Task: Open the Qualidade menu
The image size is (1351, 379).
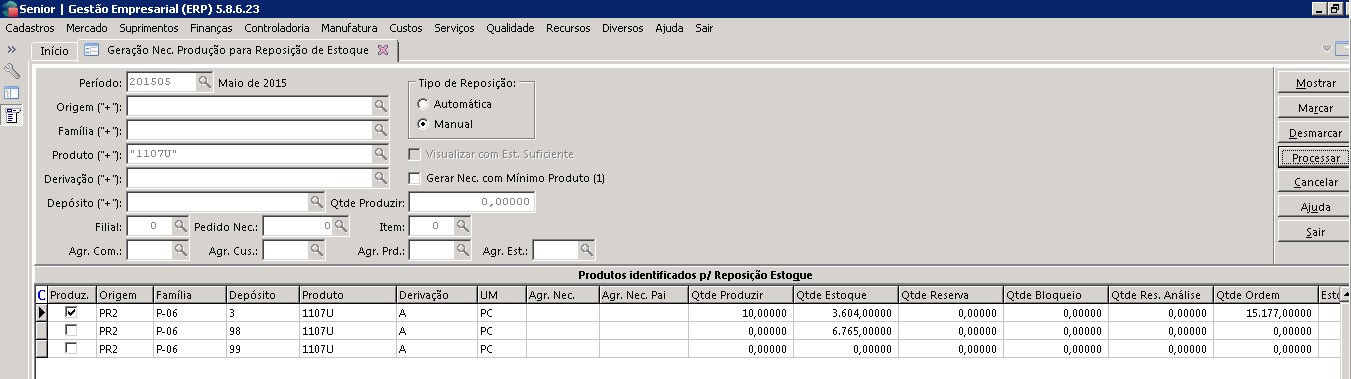Action: 510,28
